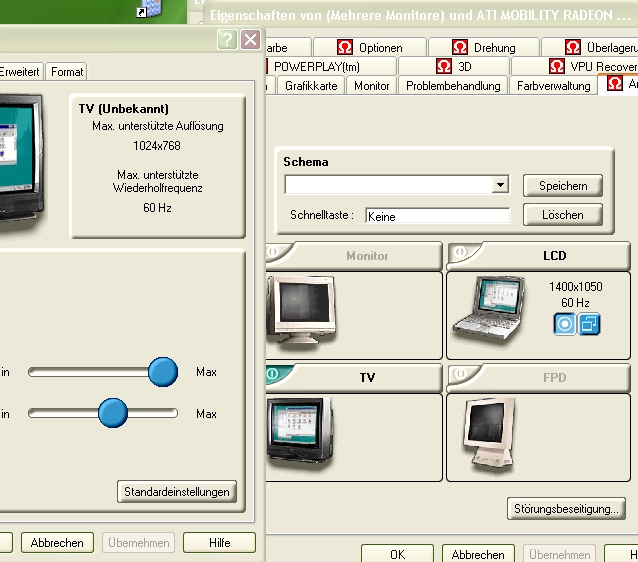
Task: Click Standardeinstellungen button
Action: click(177, 492)
